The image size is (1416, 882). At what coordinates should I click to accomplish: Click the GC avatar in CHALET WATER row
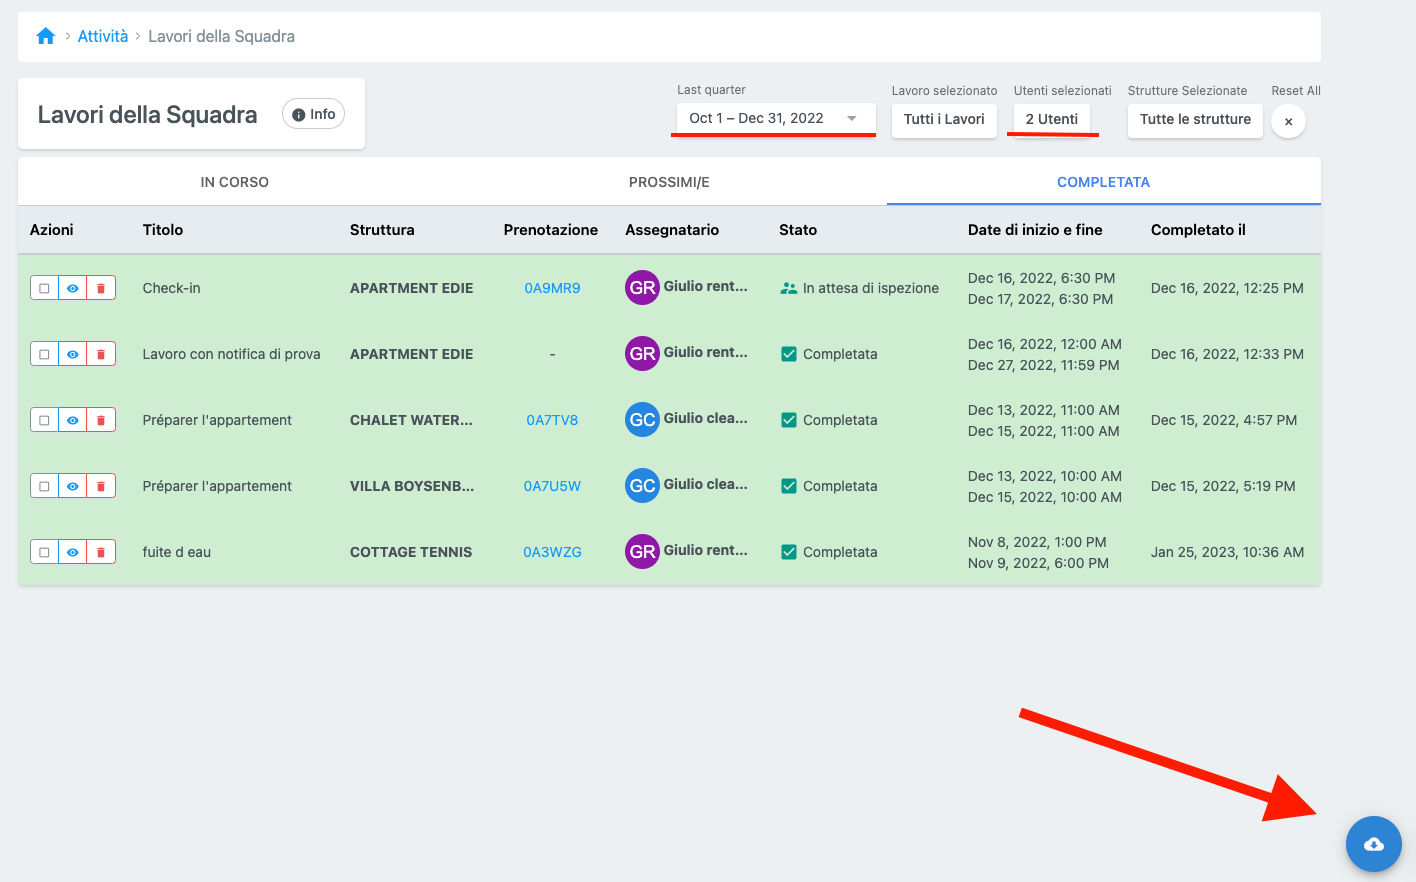pyautogui.click(x=642, y=420)
